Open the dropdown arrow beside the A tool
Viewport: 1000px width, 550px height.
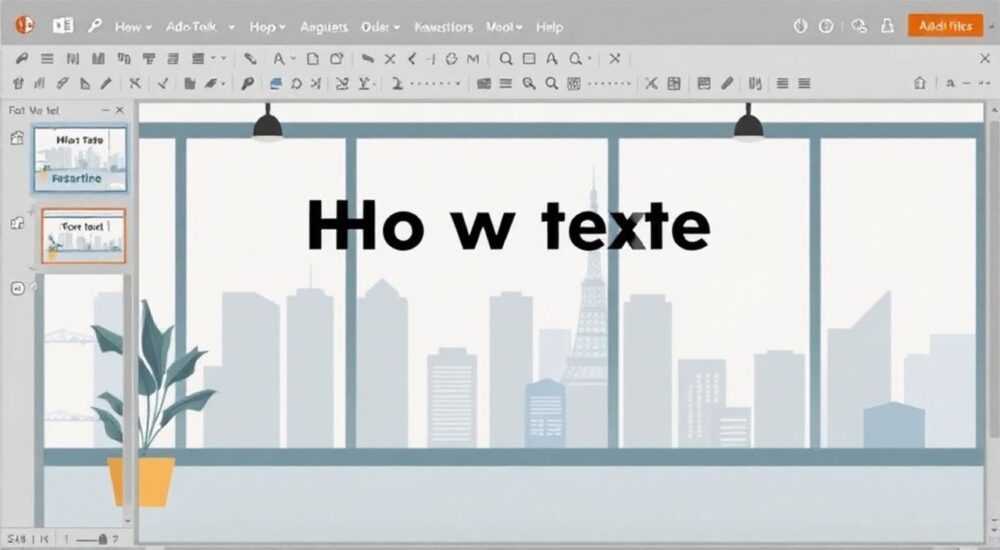click(x=293, y=59)
